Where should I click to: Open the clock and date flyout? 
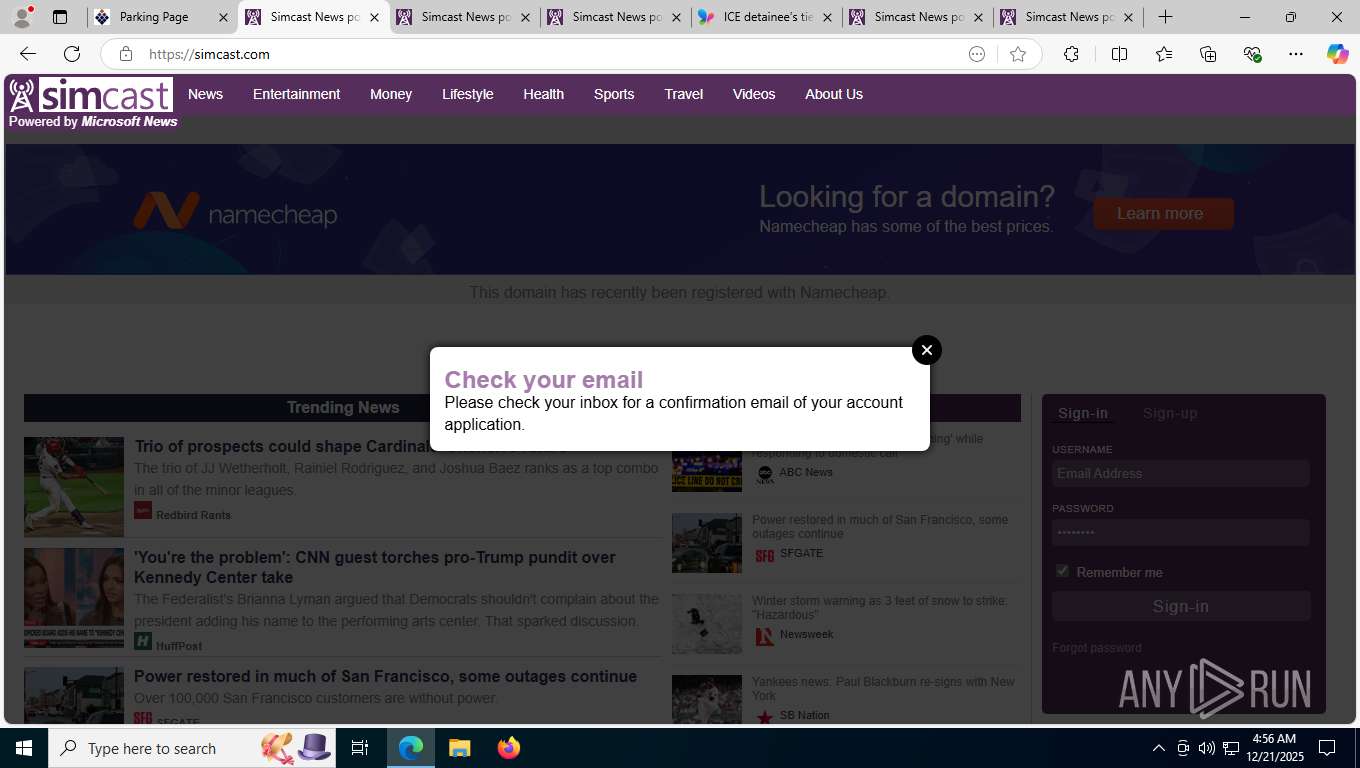pyautogui.click(x=1274, y=748)
